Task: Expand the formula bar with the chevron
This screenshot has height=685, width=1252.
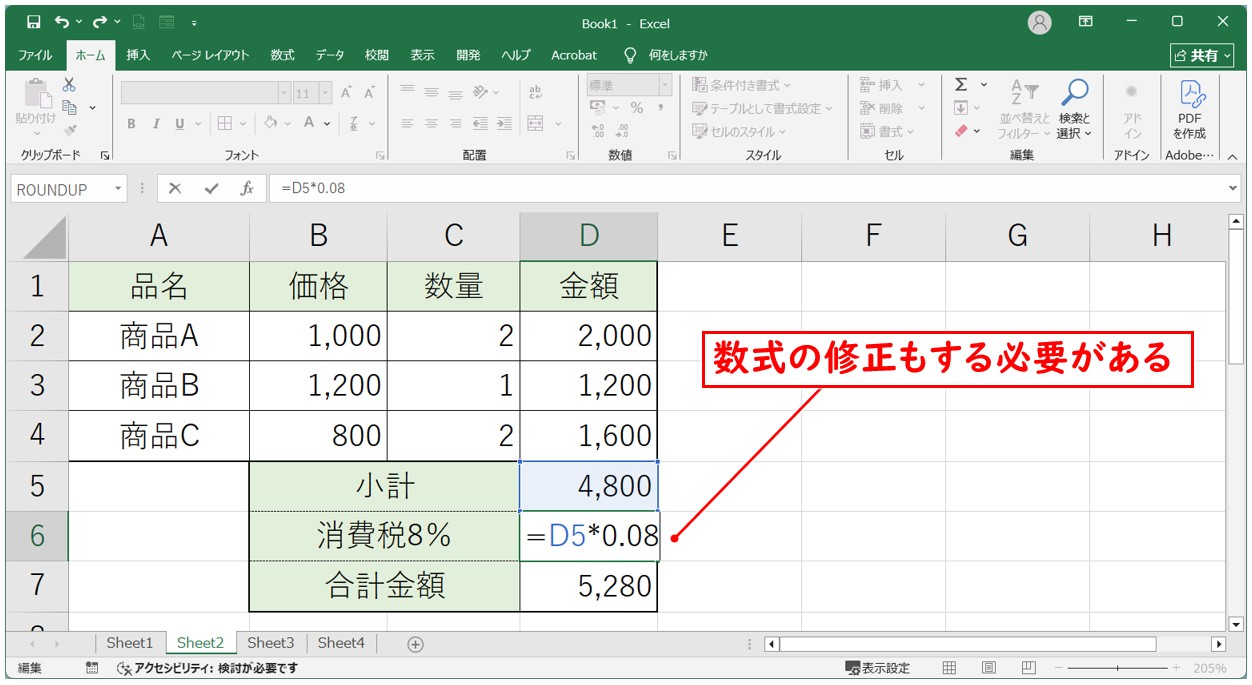Action: [x=1232, y=188]
